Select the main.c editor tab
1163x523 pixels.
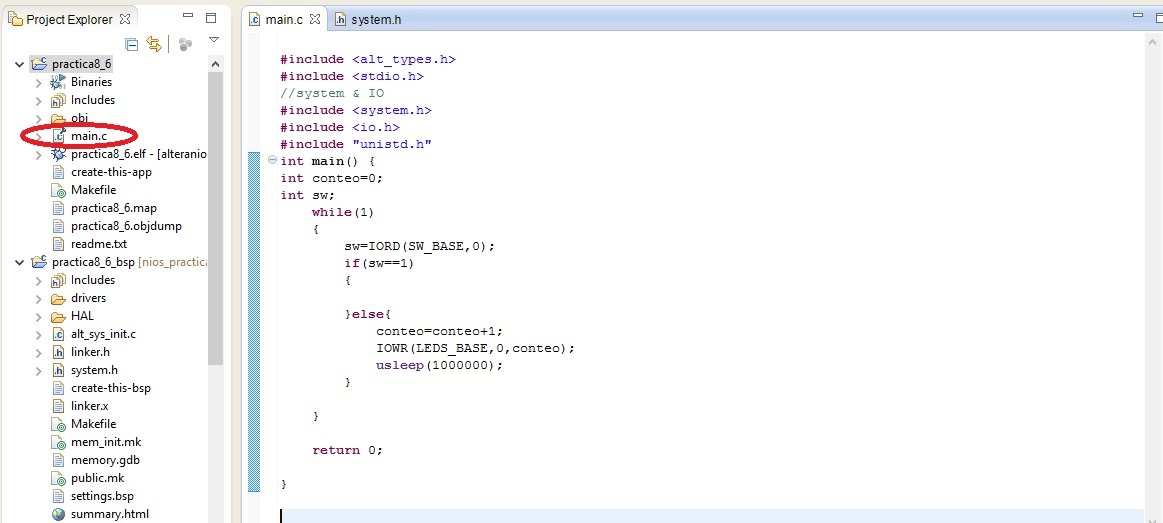point(285,19)
